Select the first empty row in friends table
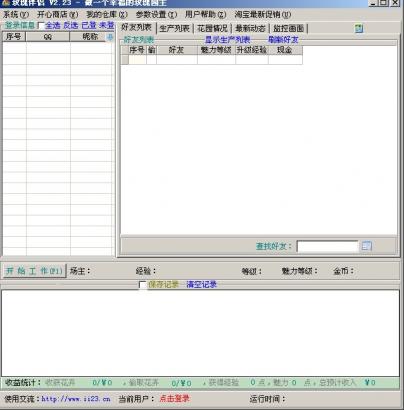The width and height of the screenshot is (404, 410). point(212,59)
